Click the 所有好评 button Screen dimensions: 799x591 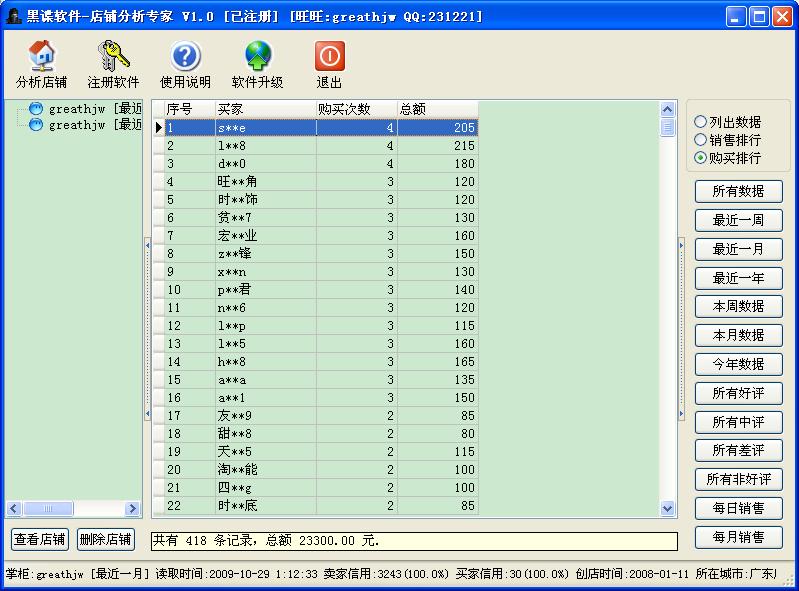[x=738, y=393]
